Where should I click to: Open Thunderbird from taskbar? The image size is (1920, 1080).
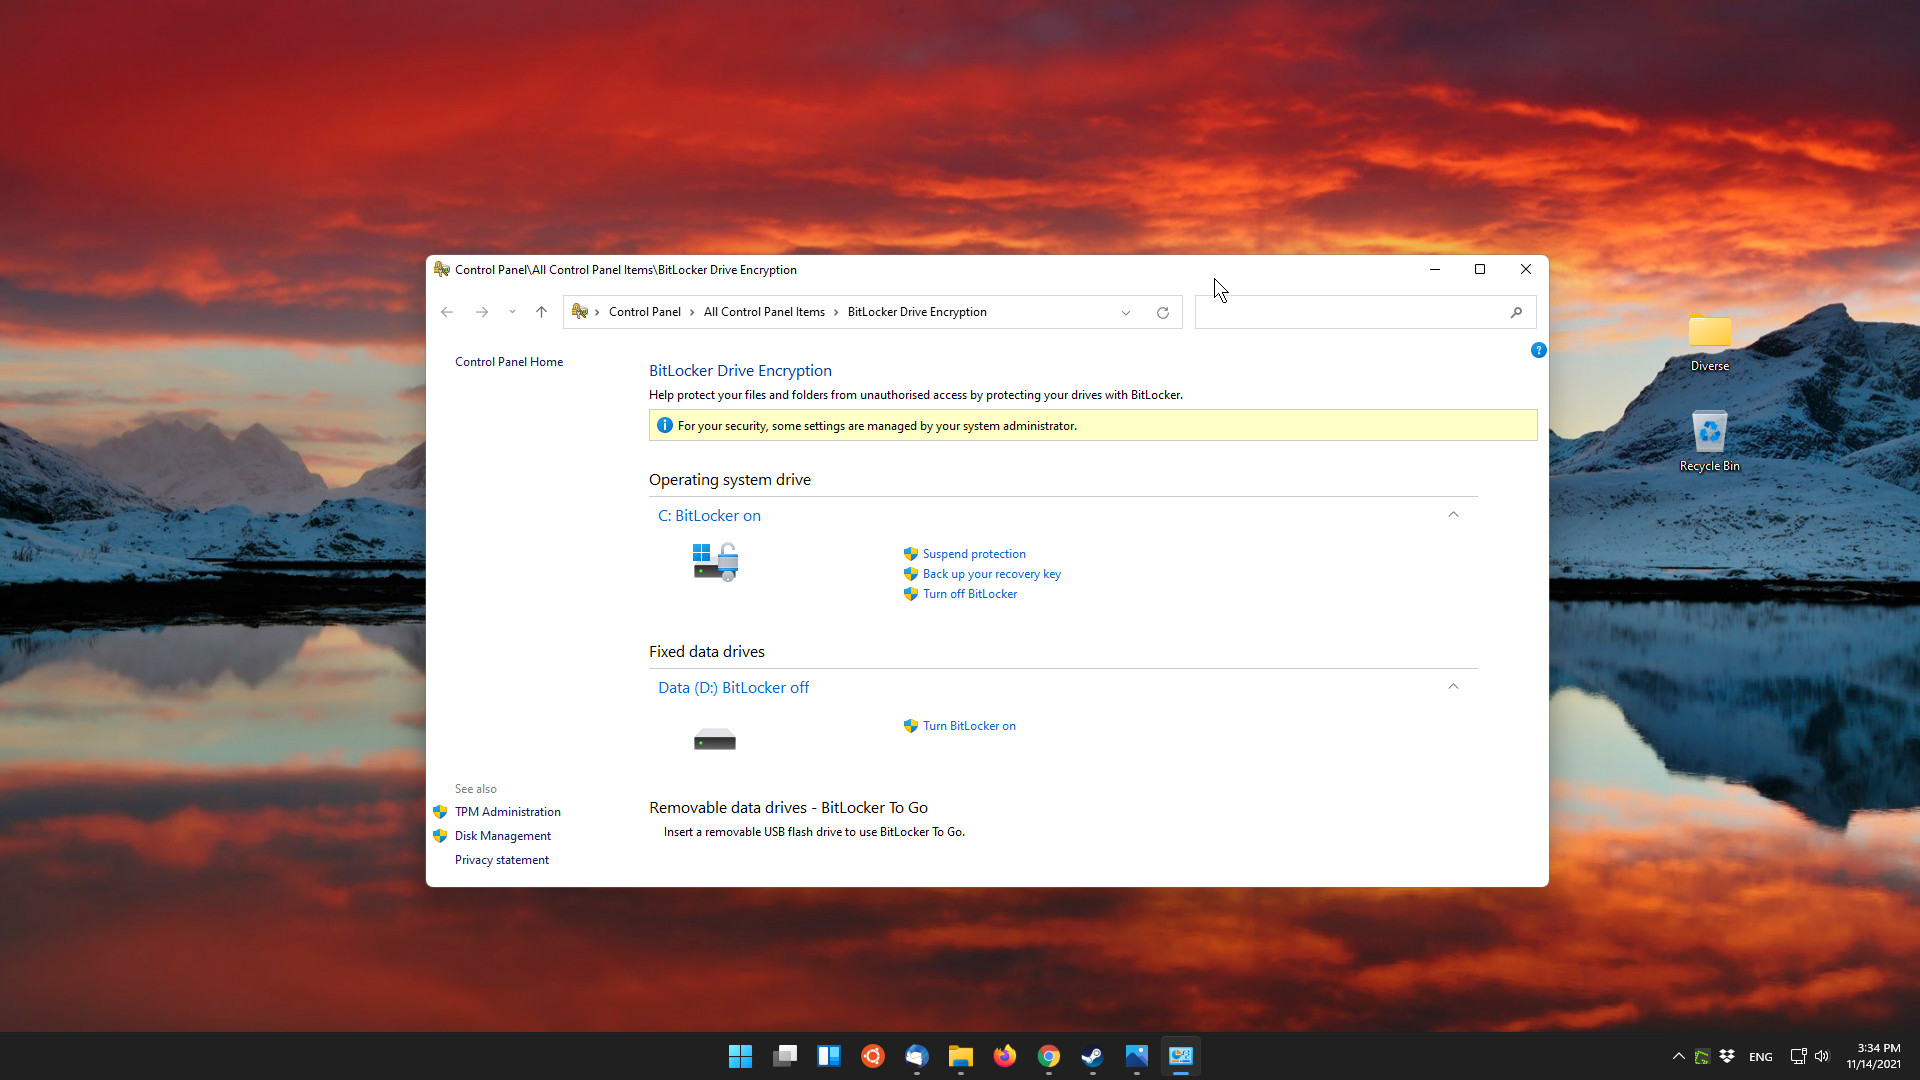(x=917, y=1056)
